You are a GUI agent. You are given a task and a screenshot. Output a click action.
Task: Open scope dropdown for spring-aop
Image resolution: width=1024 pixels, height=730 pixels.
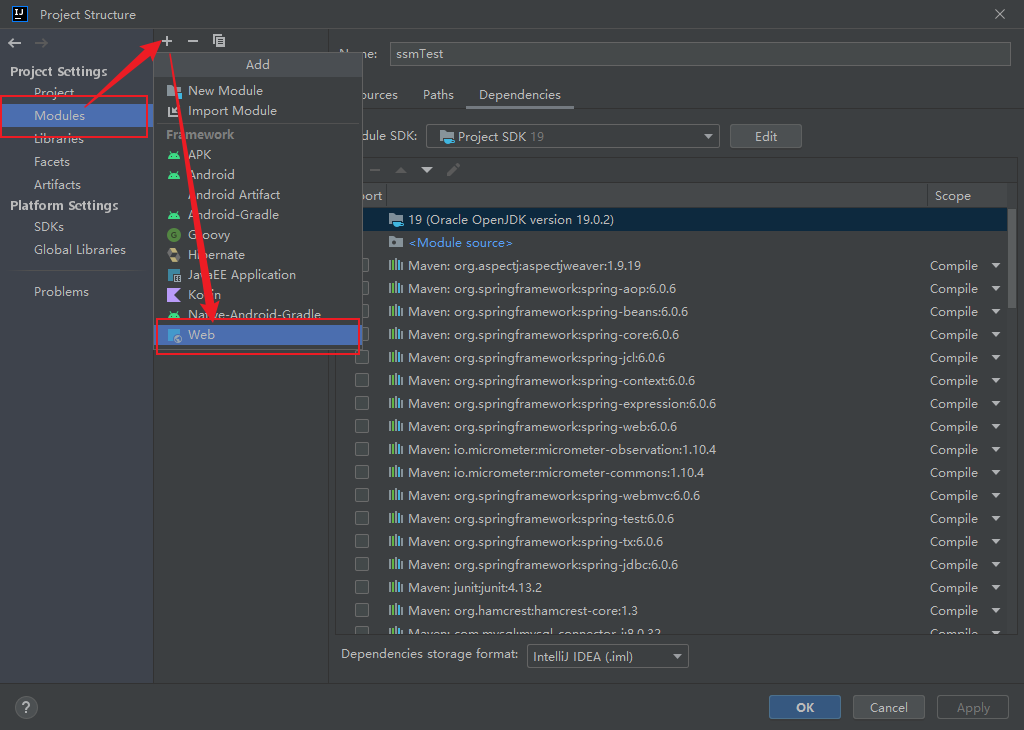coord(996,289)
